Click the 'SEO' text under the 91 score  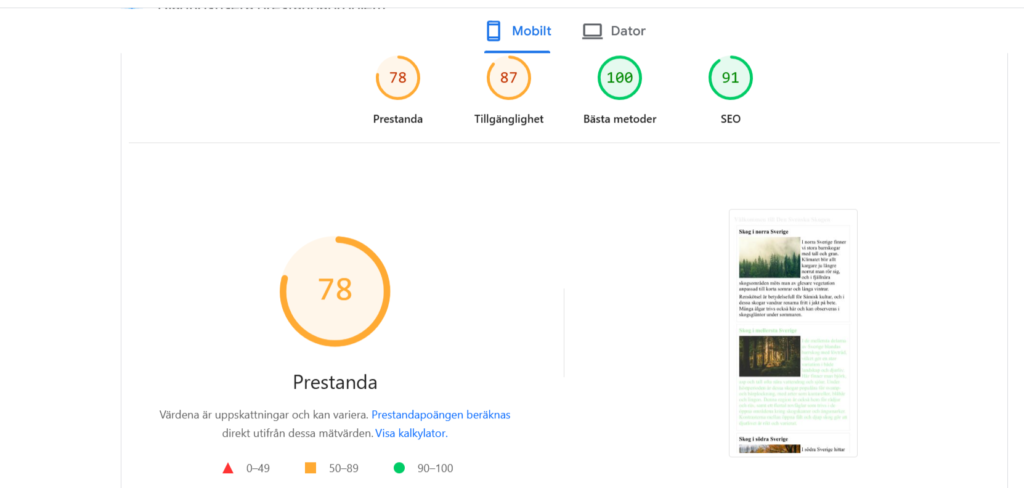731,119
